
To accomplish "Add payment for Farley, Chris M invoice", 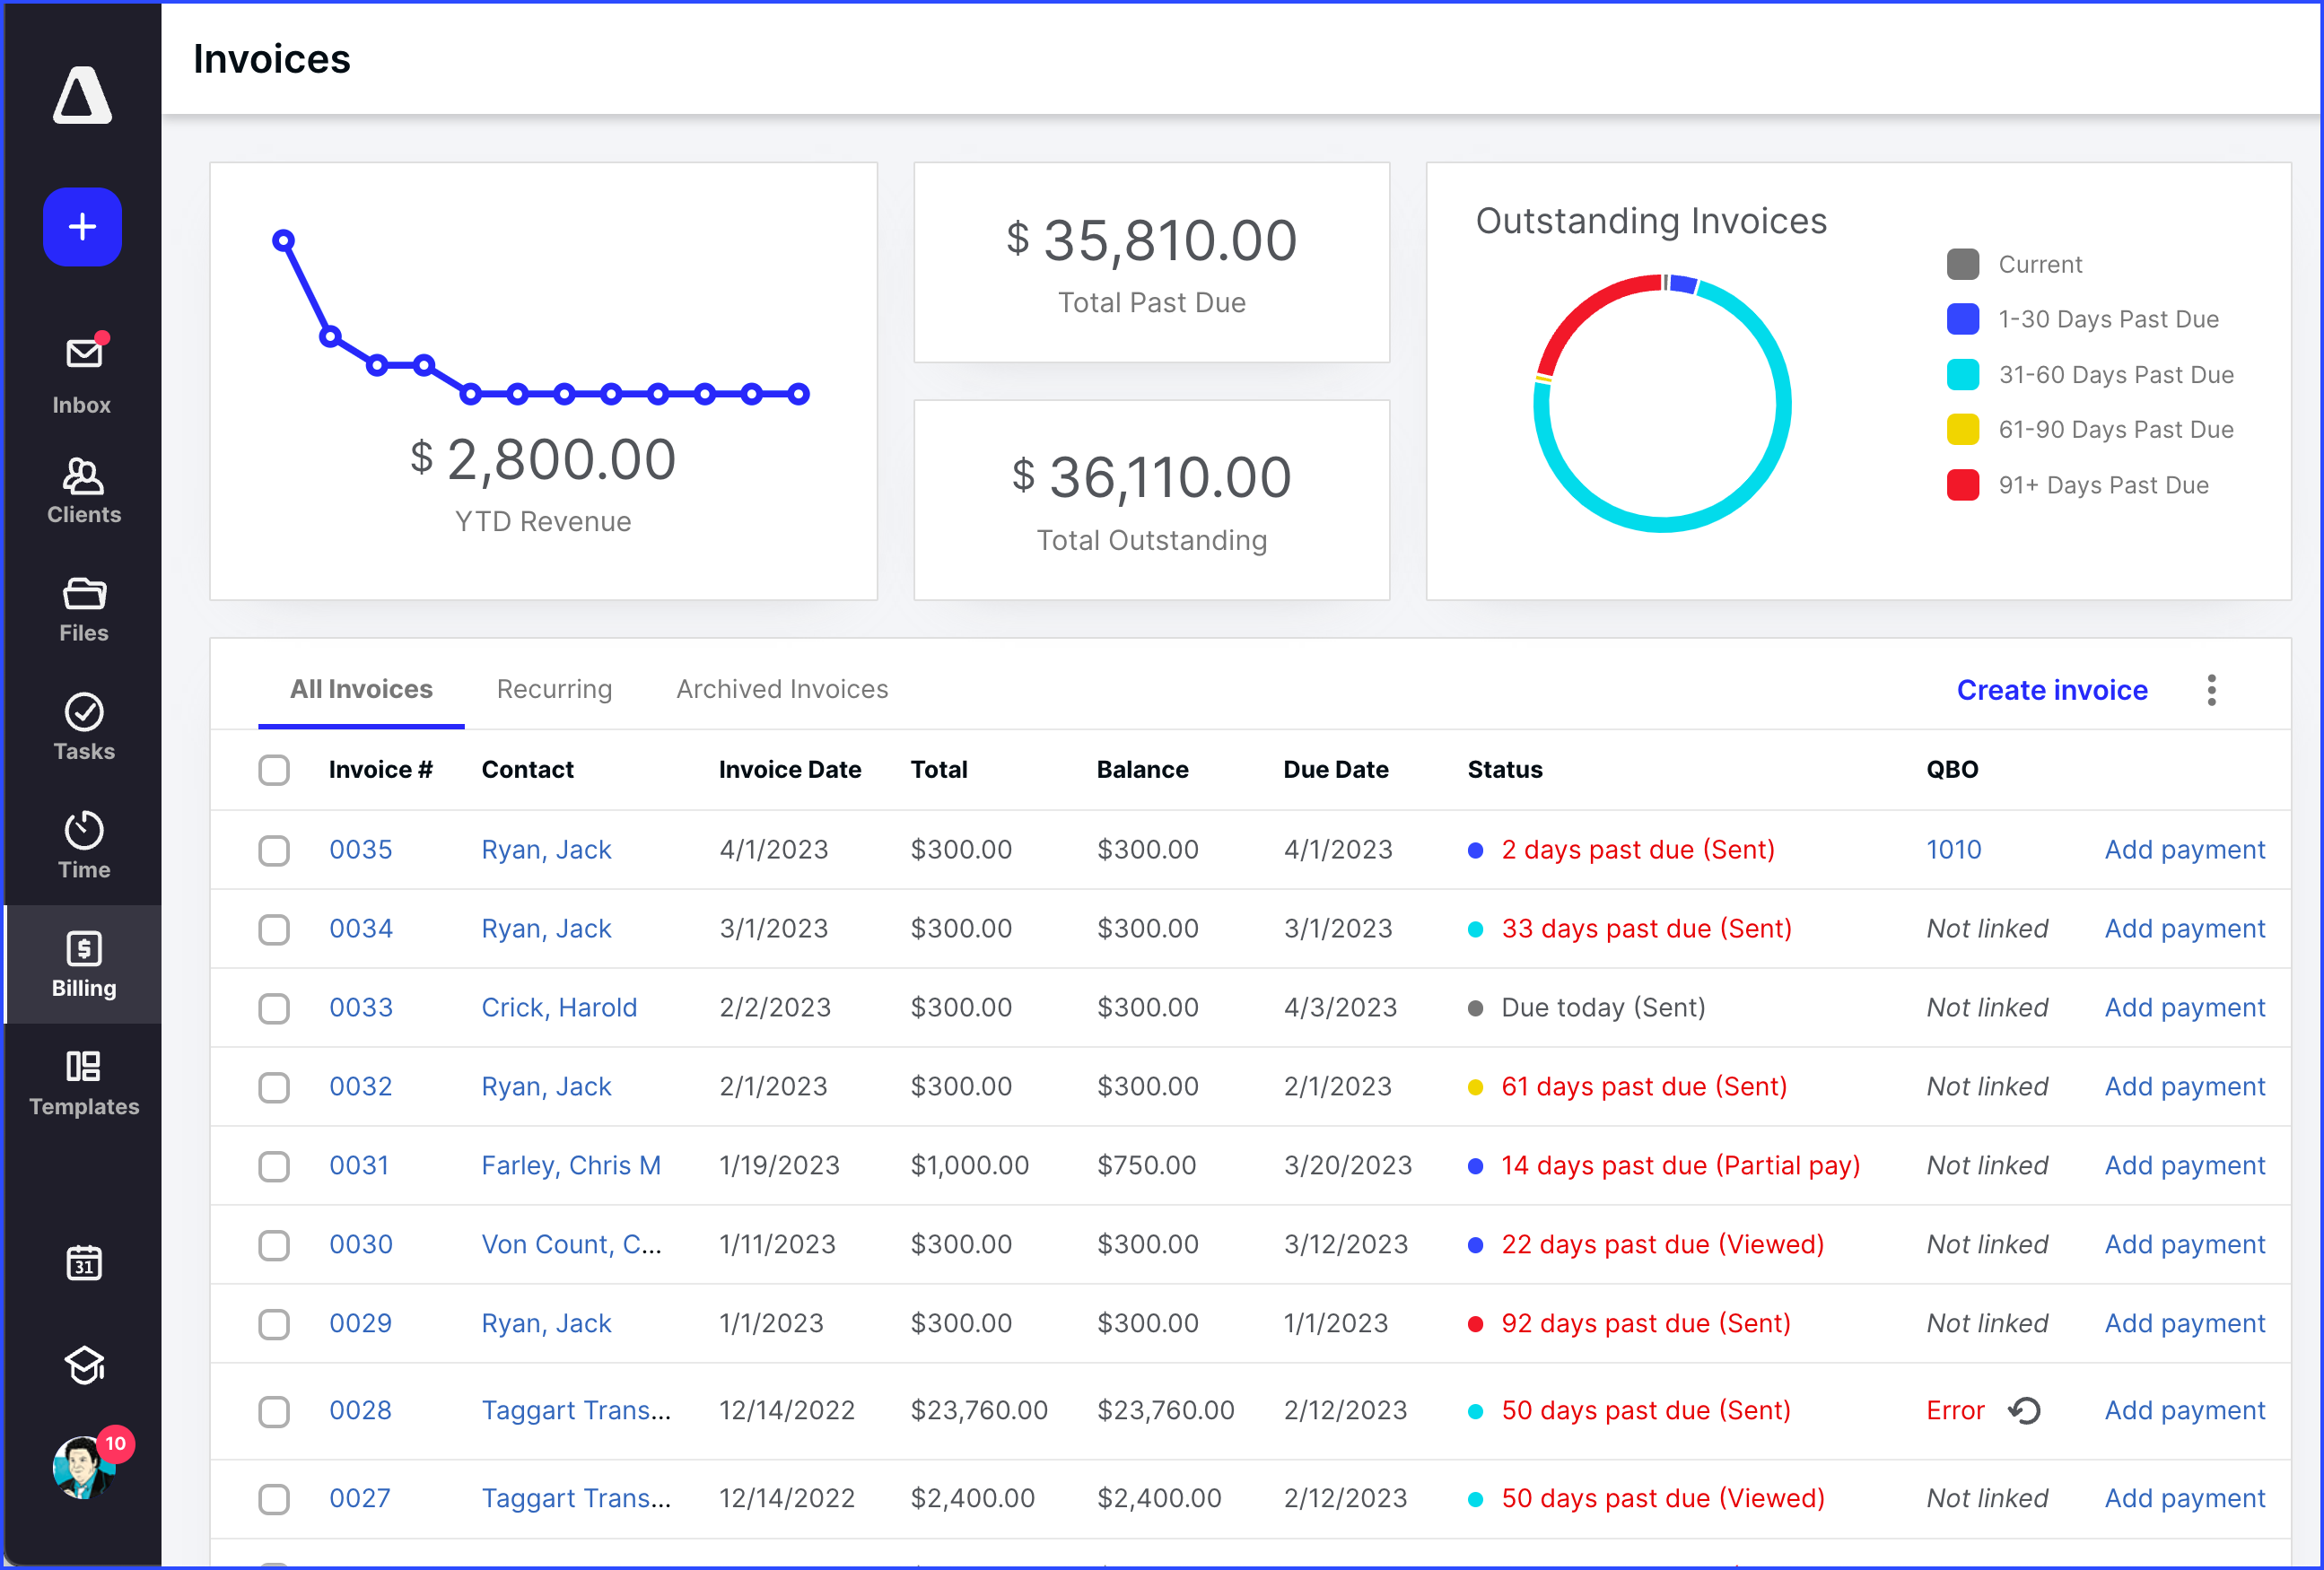I will (x=2185, y=1166).
